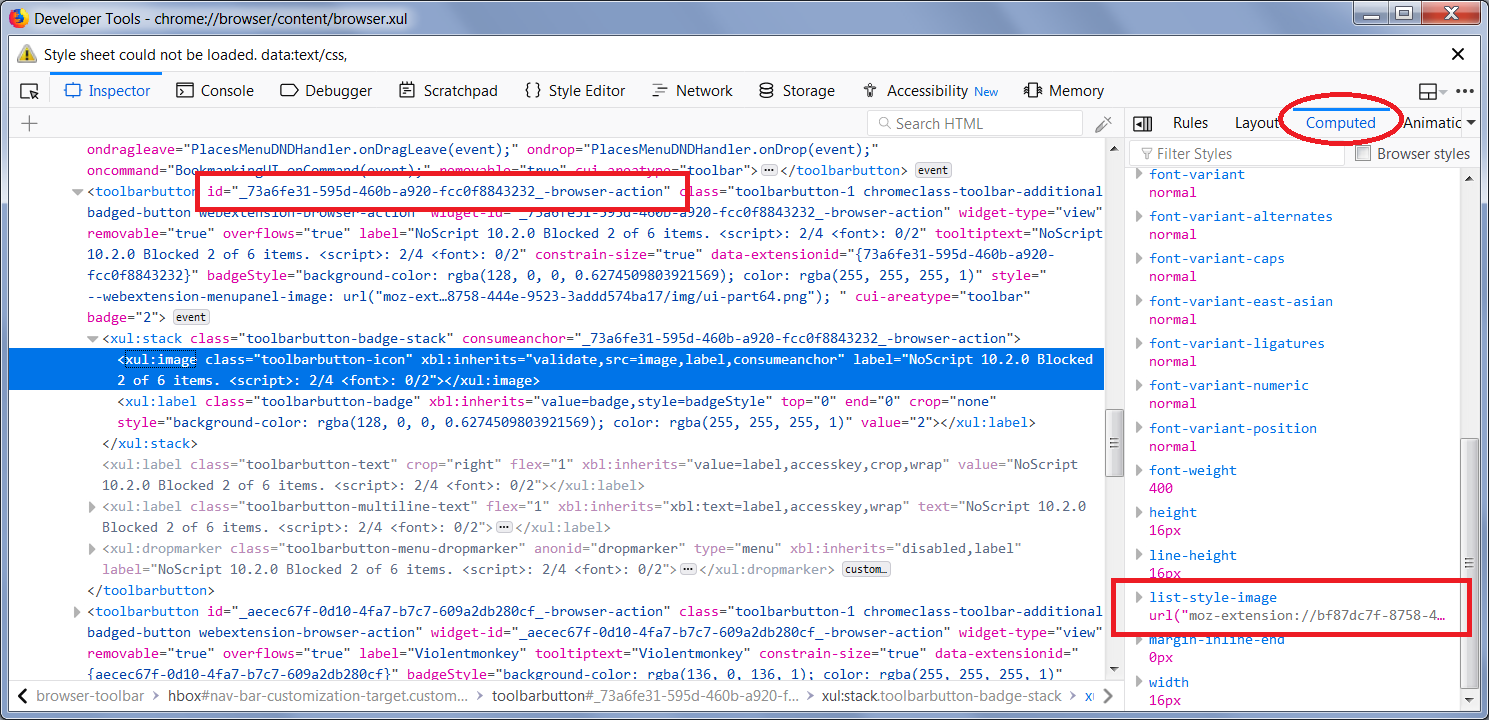Dismiss the style sheet warning notification

click(1458, 54)
